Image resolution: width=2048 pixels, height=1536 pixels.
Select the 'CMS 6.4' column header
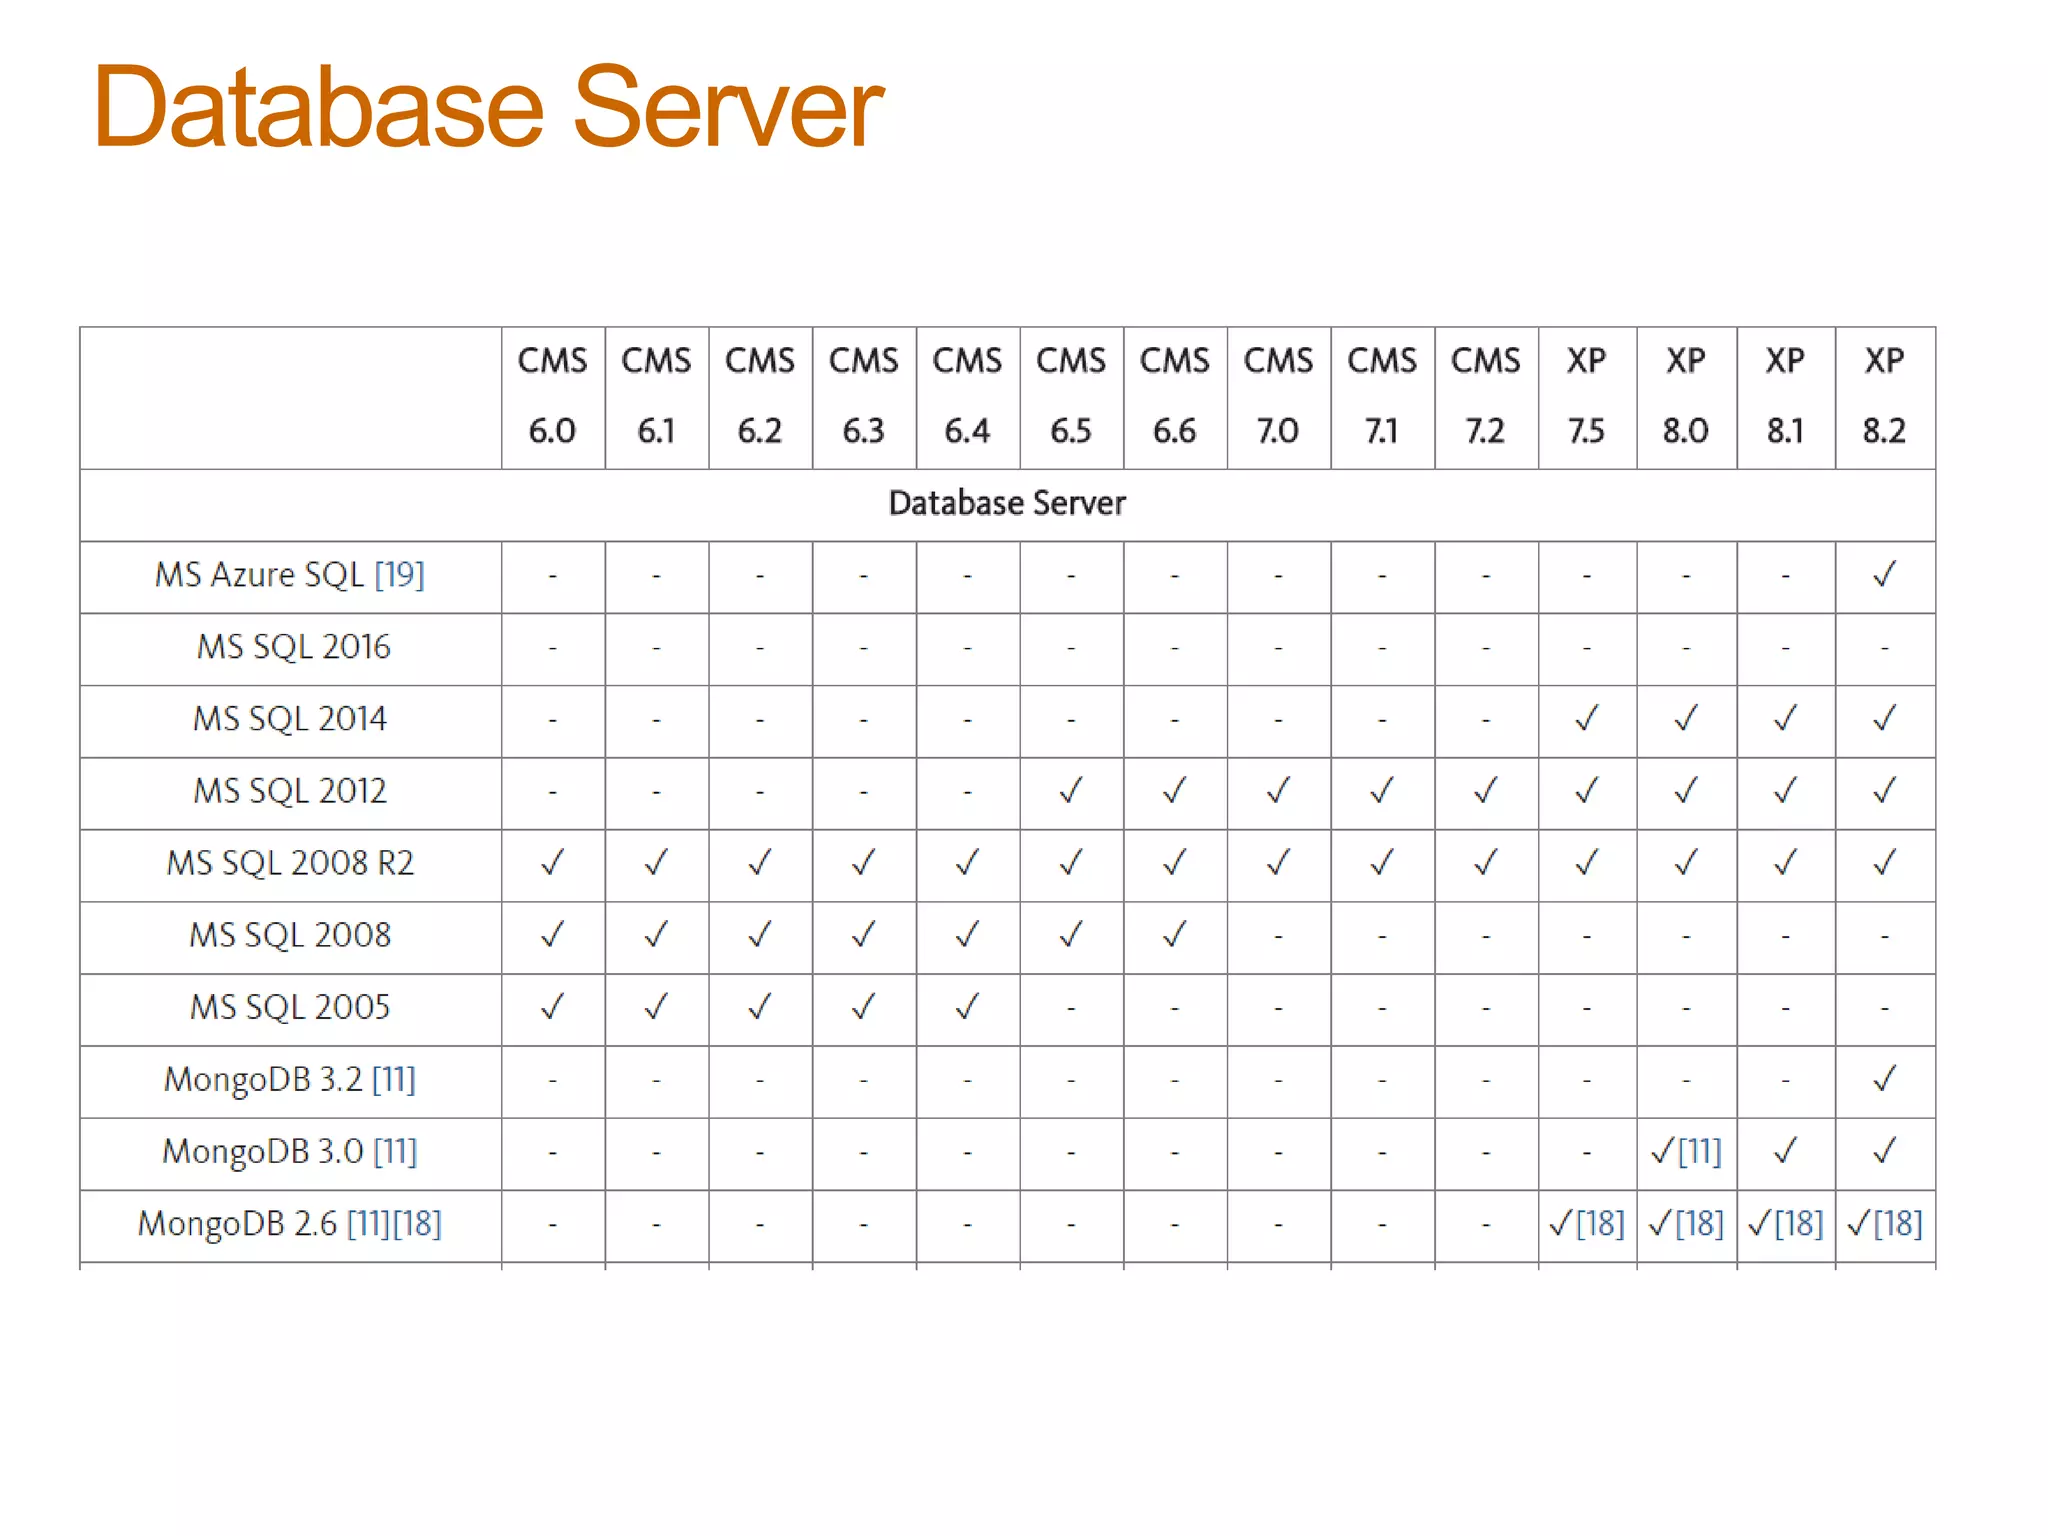(968, 397)
